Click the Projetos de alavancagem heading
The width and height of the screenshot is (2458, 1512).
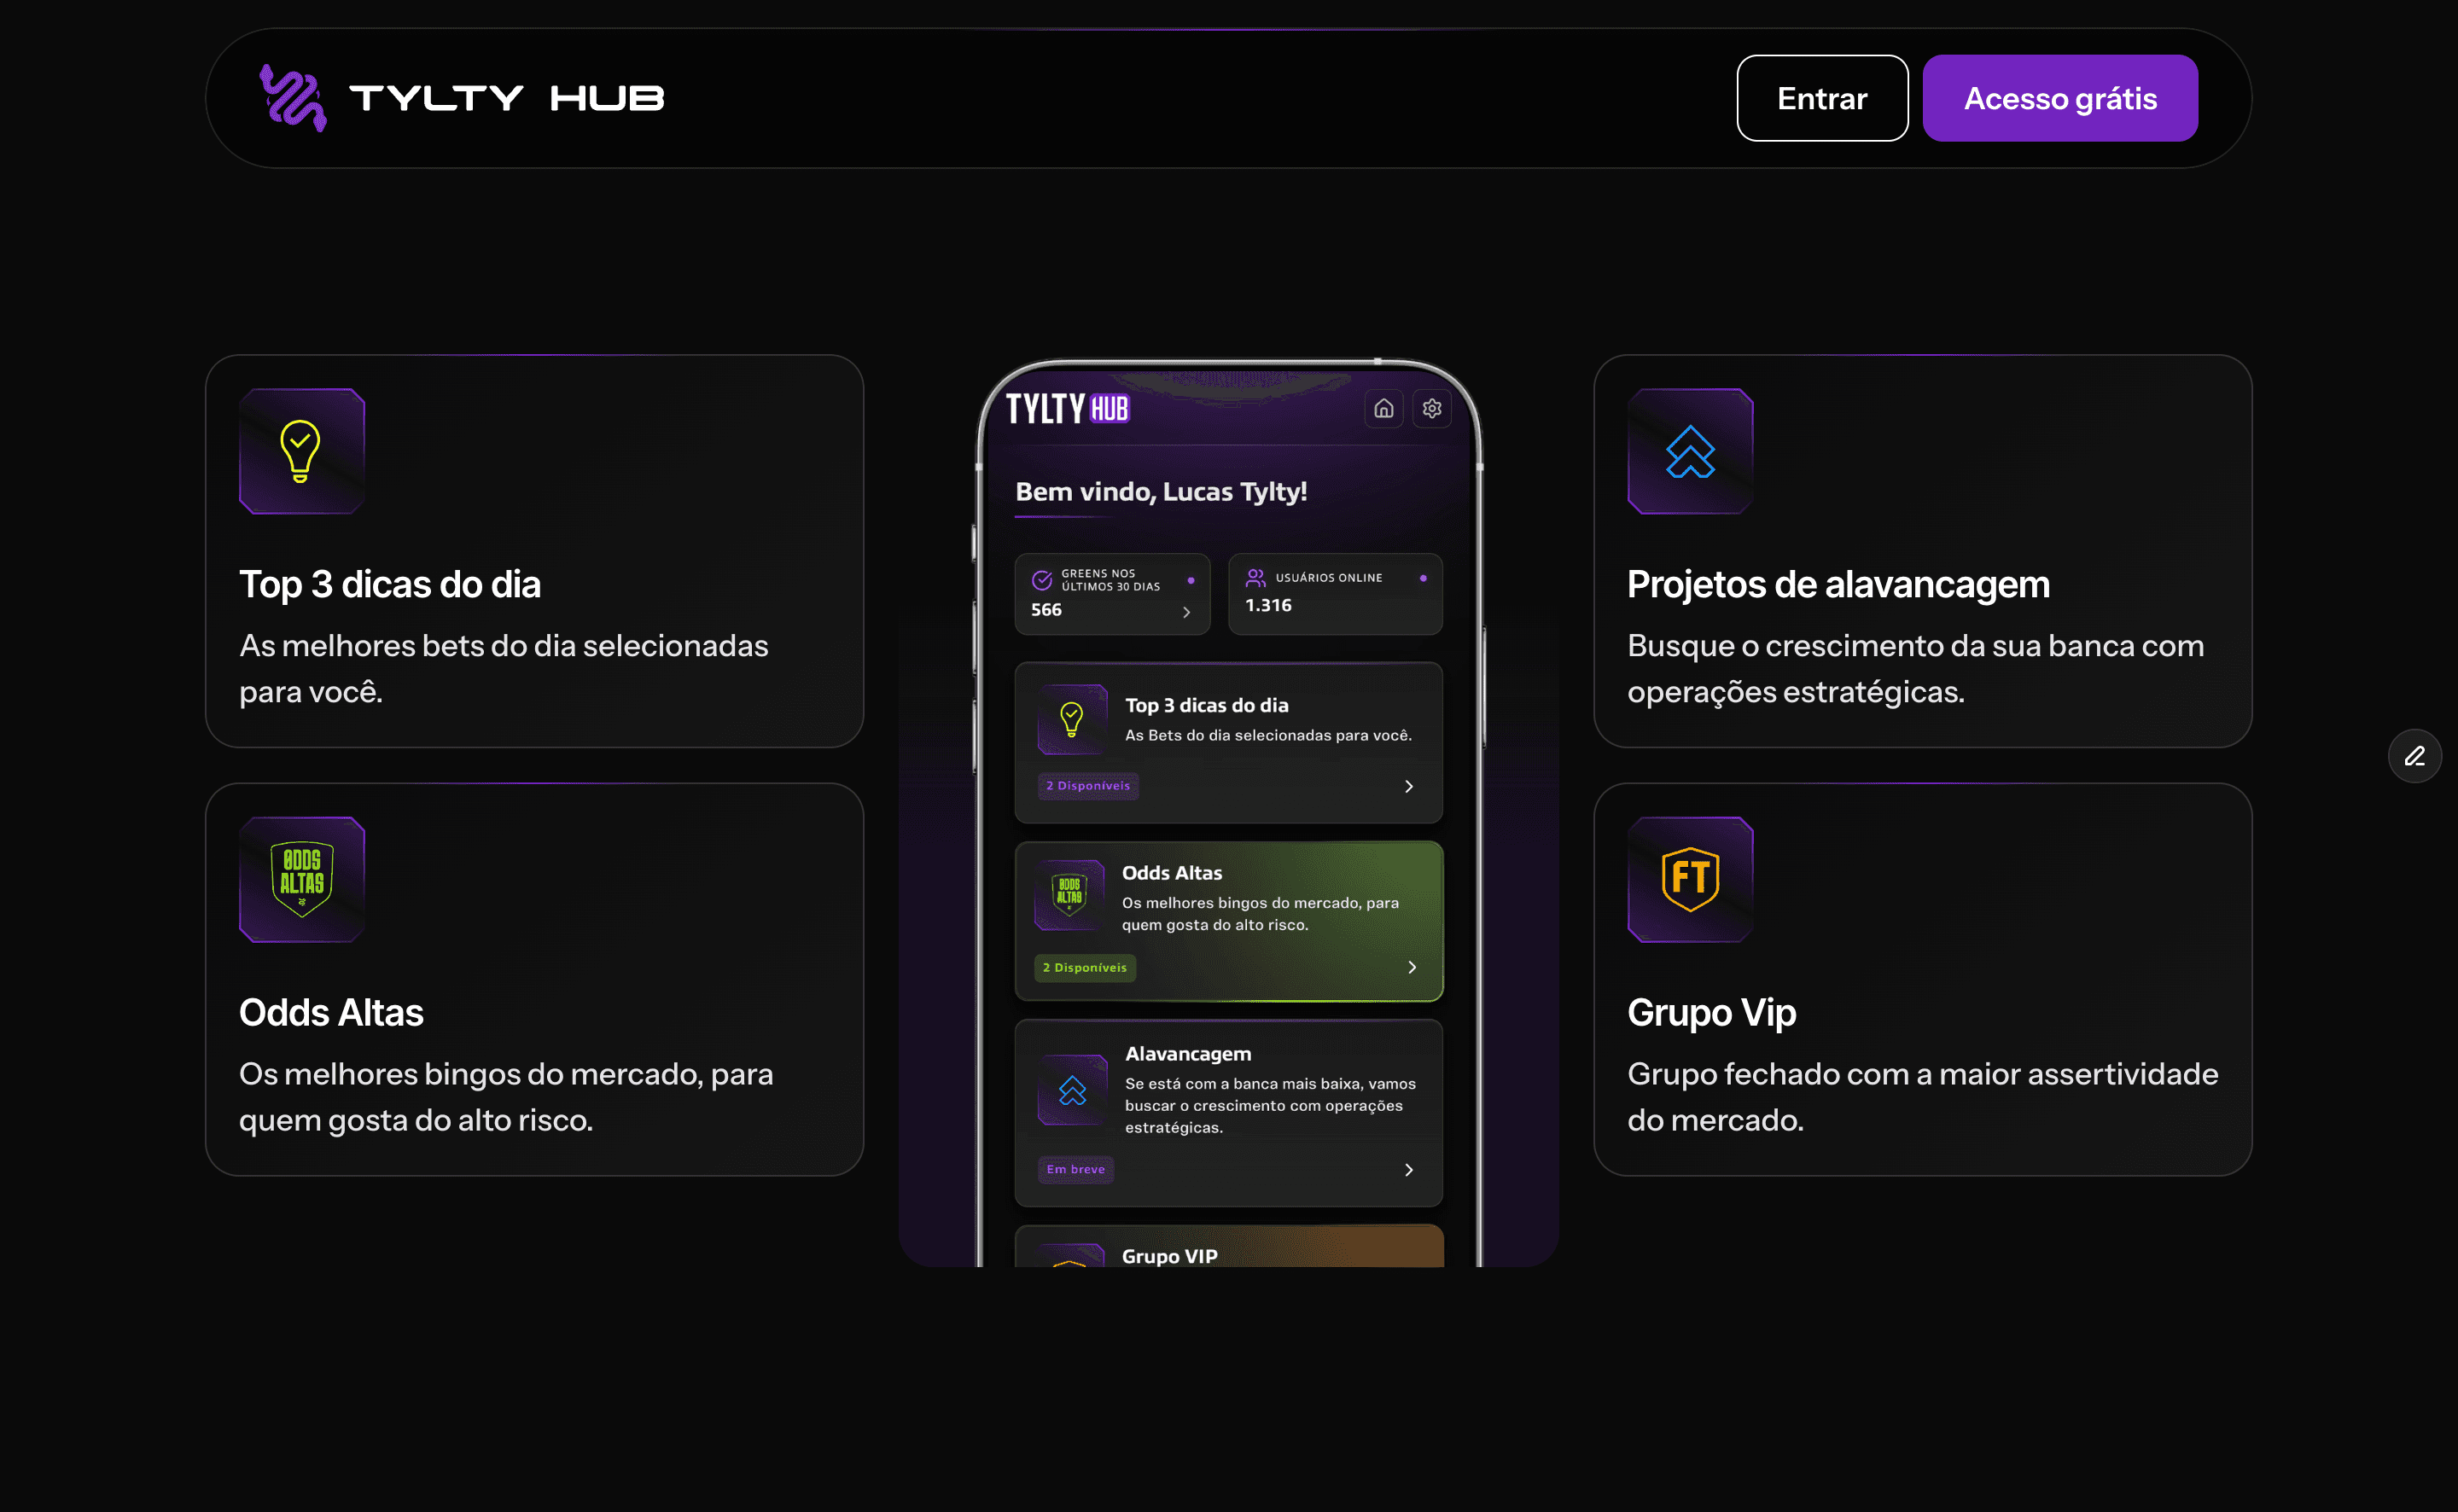tap(1837, 585)
